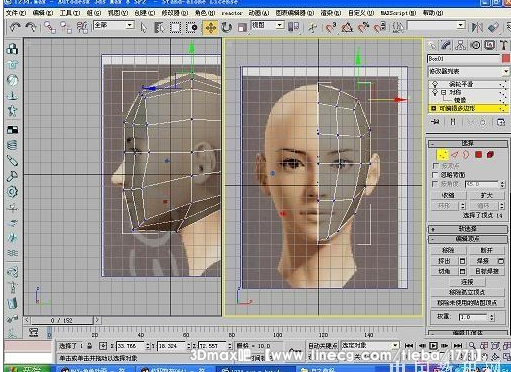Select Vertex sub-object level icon
511x372 pixels.
[x=442, y=154]
